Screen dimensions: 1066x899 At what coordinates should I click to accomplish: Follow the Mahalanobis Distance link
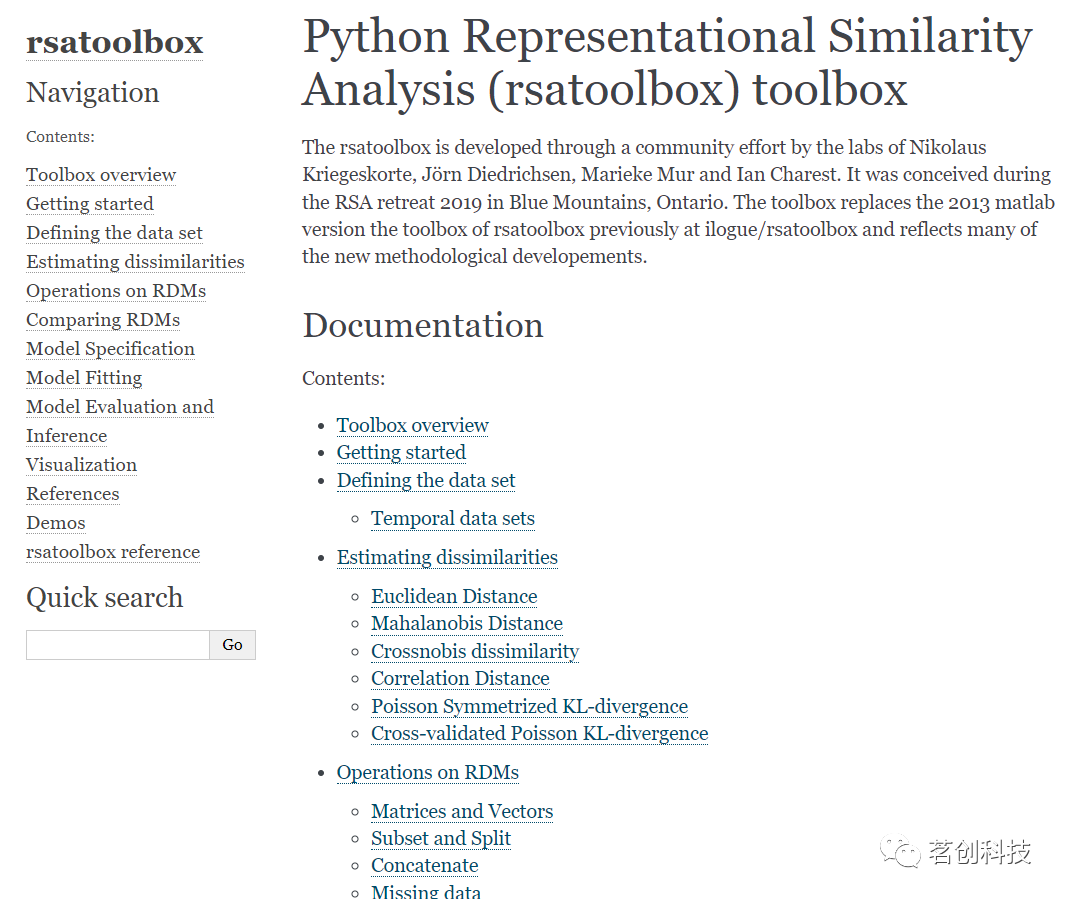[467, 623]
